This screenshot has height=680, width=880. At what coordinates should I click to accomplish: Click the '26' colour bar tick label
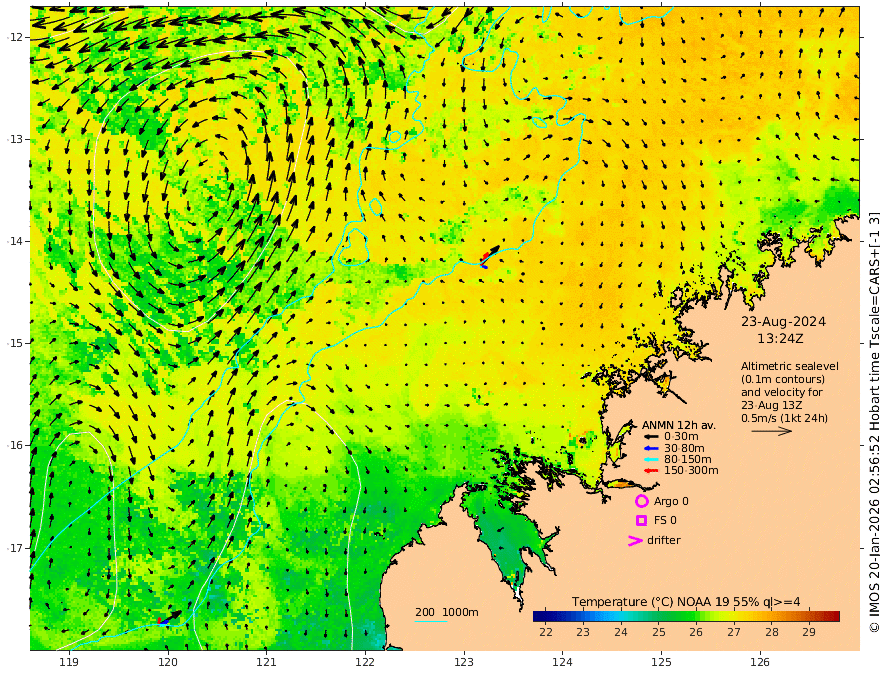[x=696, y=632]
